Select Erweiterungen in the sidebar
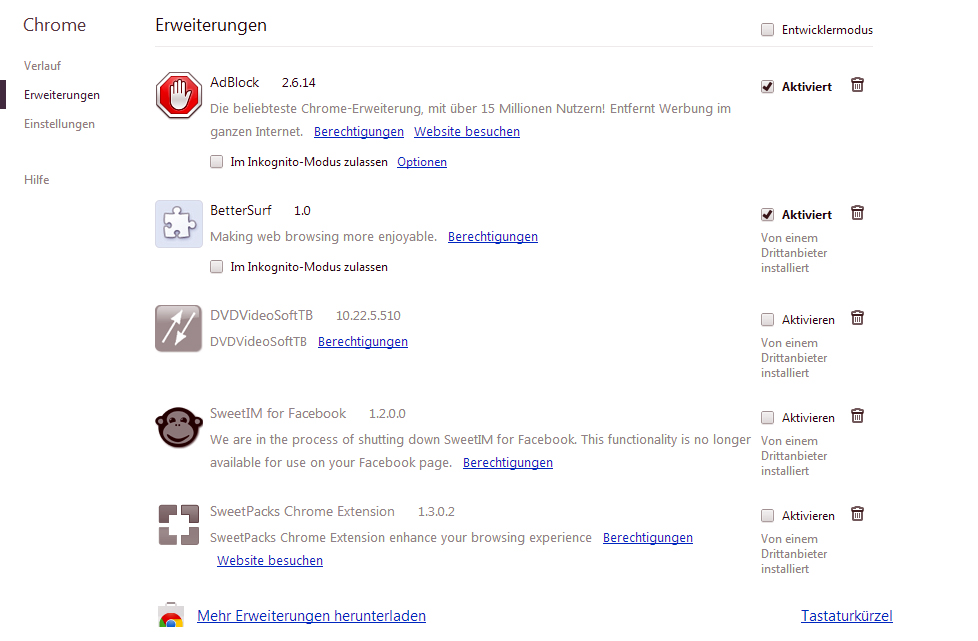 (62, 95)
